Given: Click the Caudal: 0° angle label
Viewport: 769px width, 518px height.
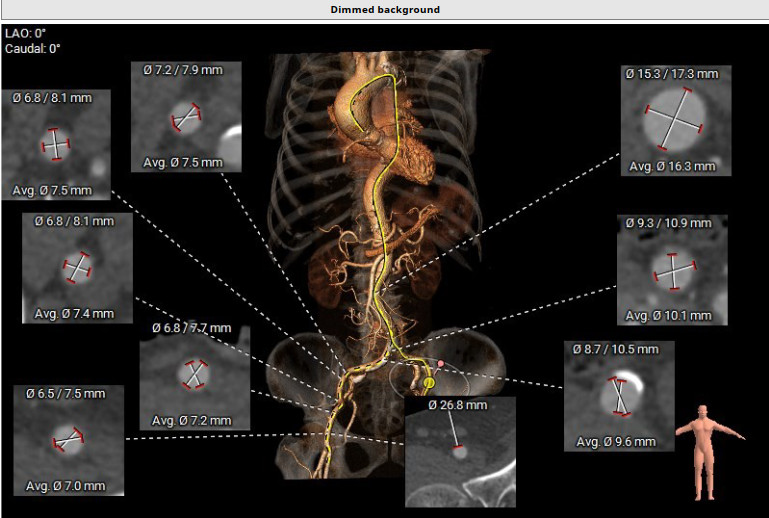Looking at the screenshot, I should [34, 47].
